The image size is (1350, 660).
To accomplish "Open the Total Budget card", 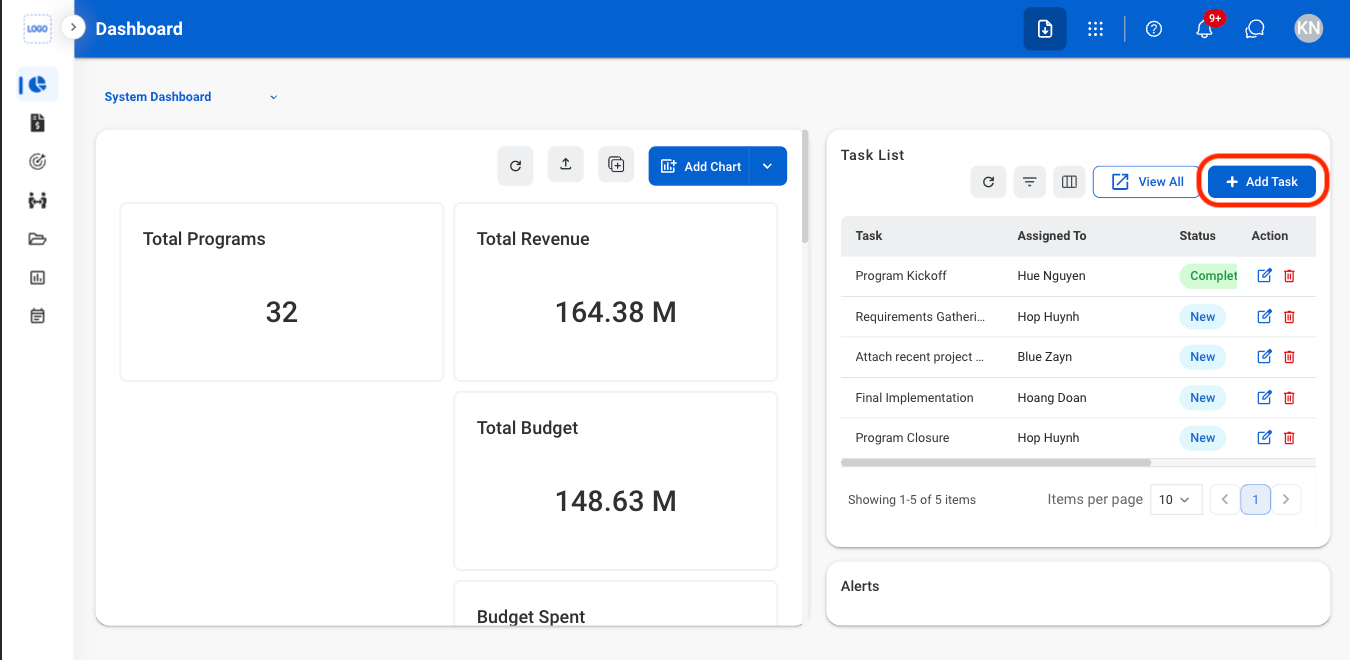I will (616, 481).
